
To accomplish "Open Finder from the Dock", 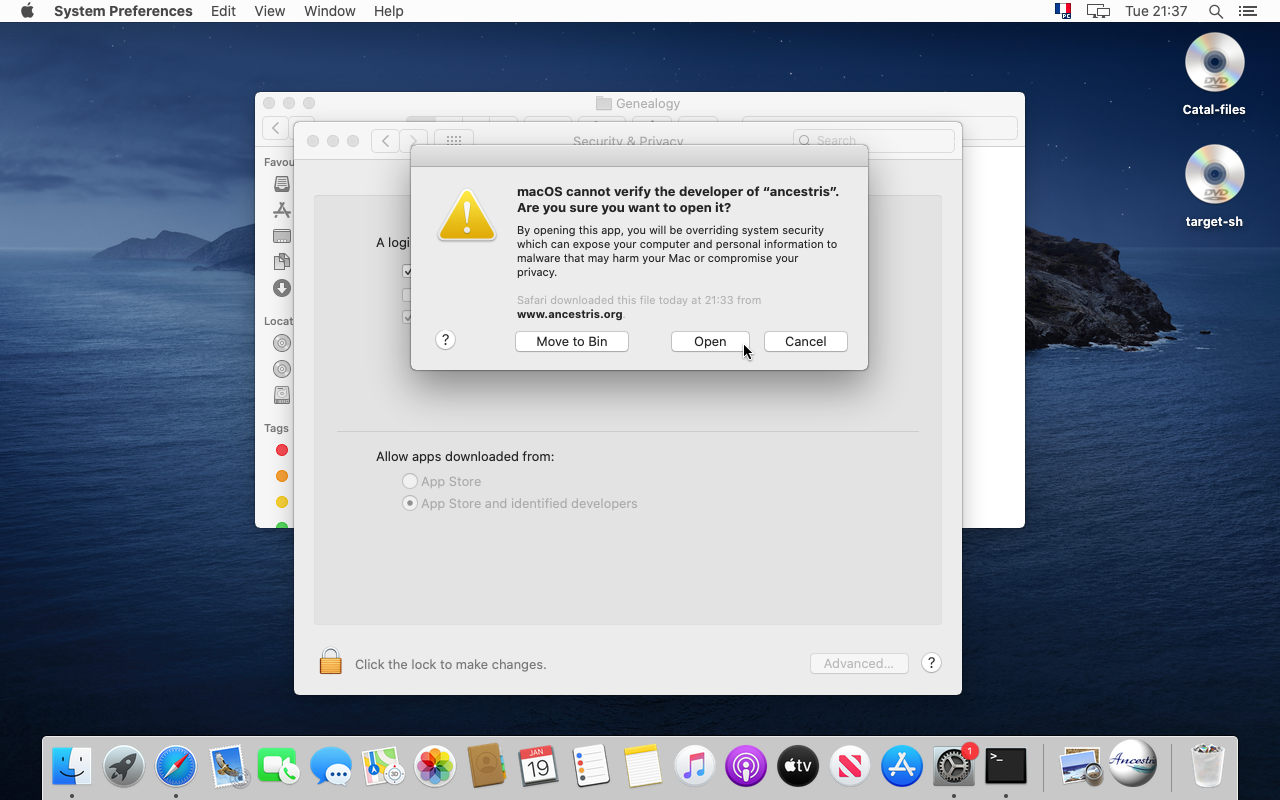I will click(x=72, y=767).
